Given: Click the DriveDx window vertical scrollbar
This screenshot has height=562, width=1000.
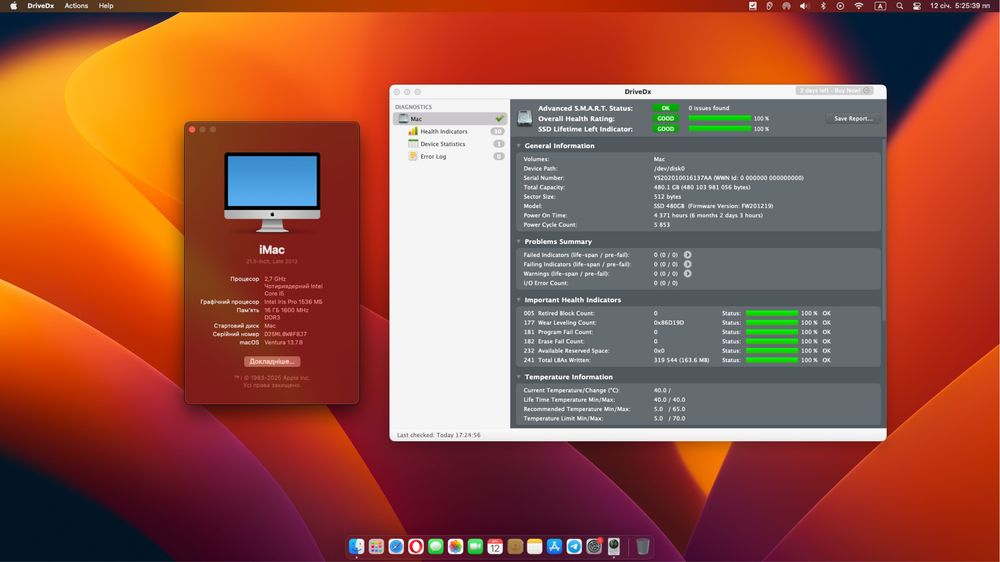Looking at the screenshot, I should pos(883,230).
